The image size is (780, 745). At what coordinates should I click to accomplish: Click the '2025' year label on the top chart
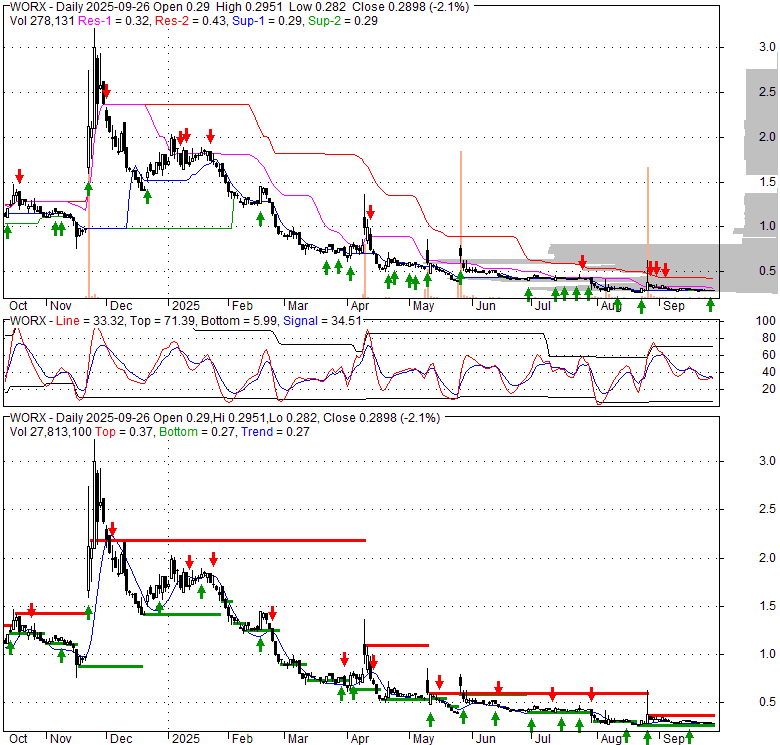coord(186,306)
